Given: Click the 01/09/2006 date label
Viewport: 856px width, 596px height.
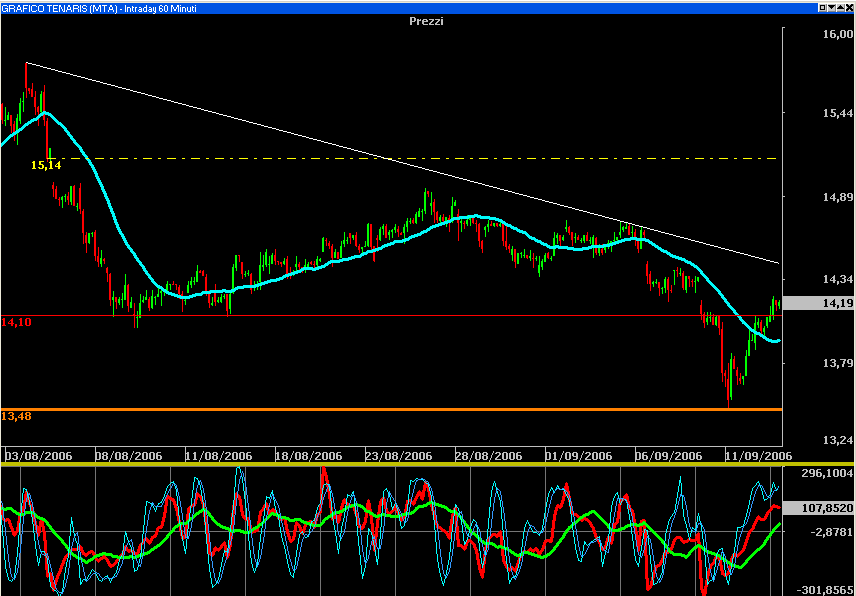Looking at the screenshot, I should point(579,456).
